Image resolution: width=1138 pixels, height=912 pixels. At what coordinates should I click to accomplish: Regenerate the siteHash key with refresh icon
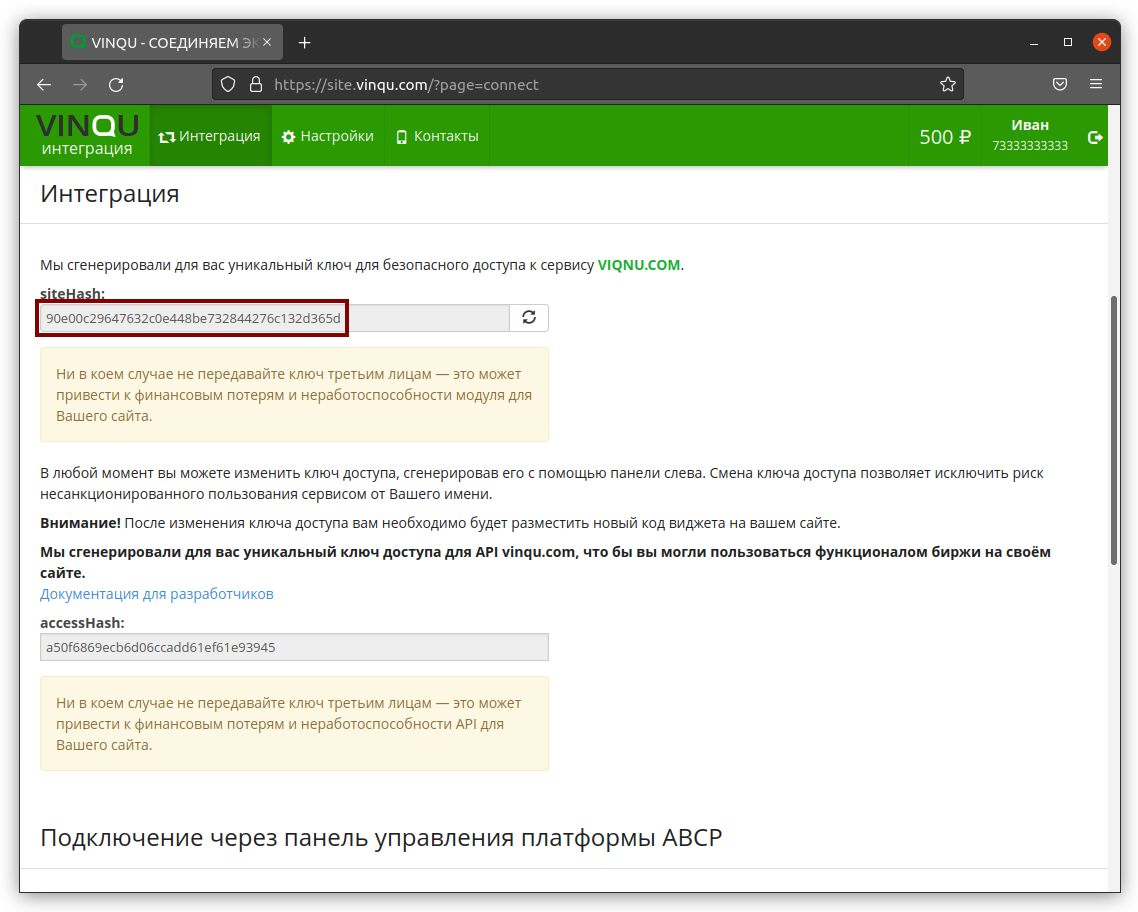(529, 318)
